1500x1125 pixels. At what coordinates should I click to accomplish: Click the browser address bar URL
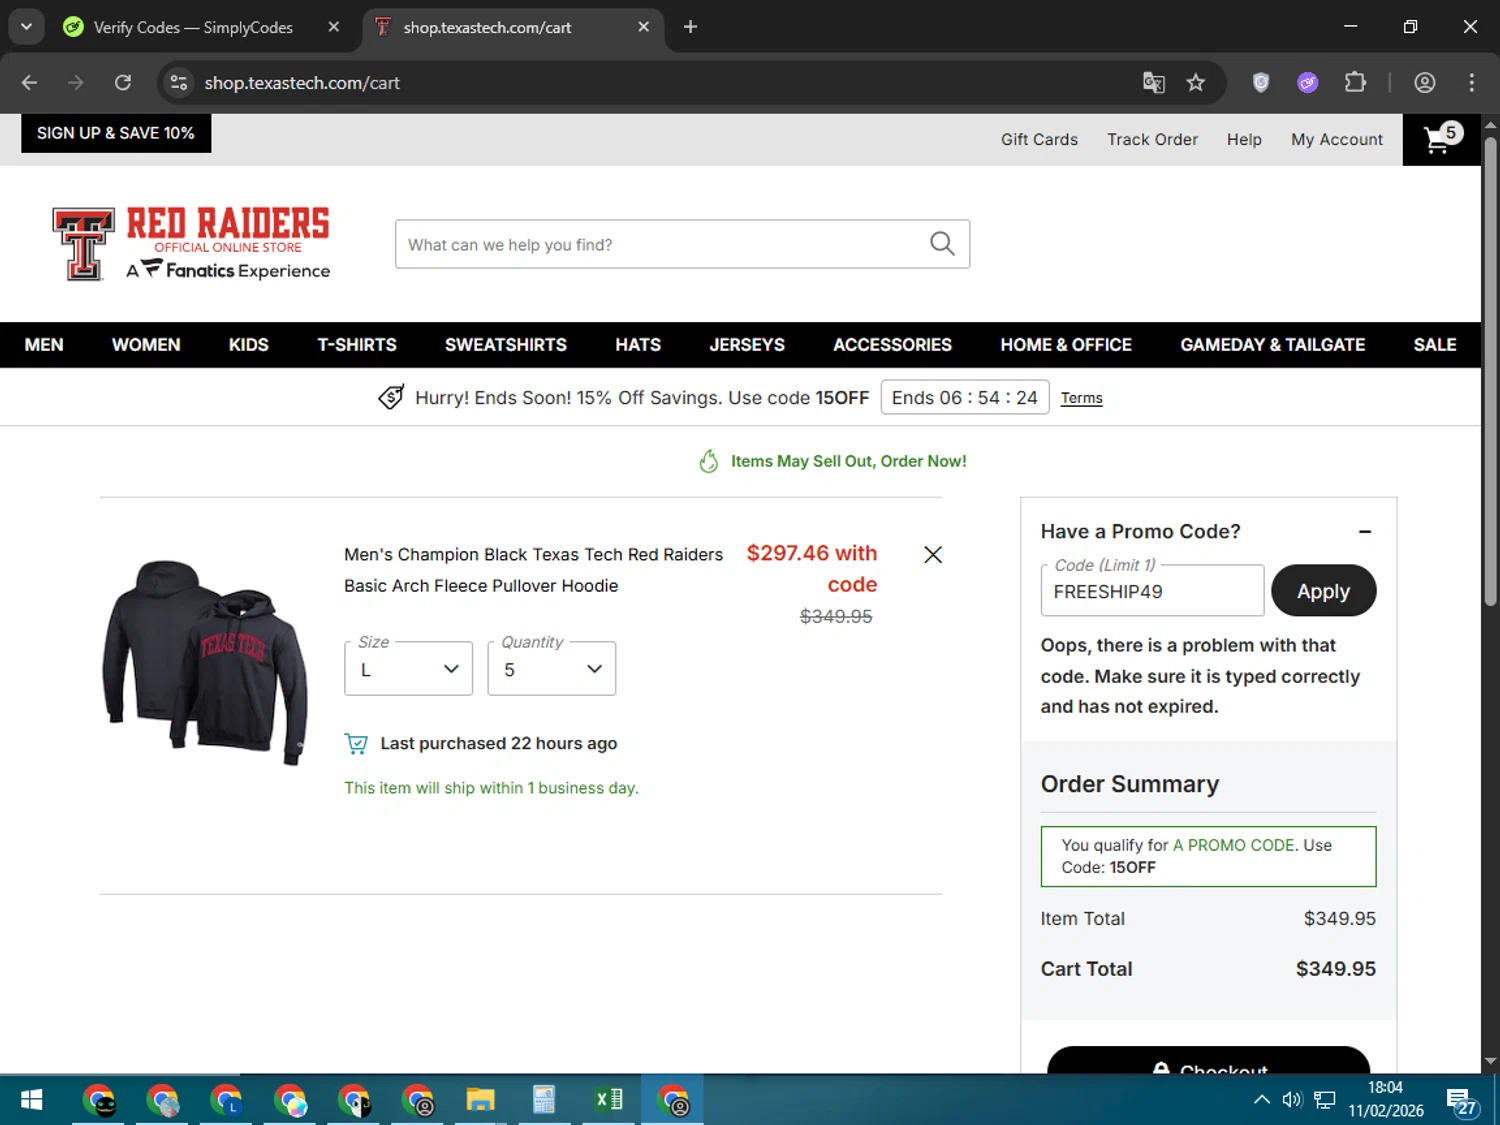302,83
